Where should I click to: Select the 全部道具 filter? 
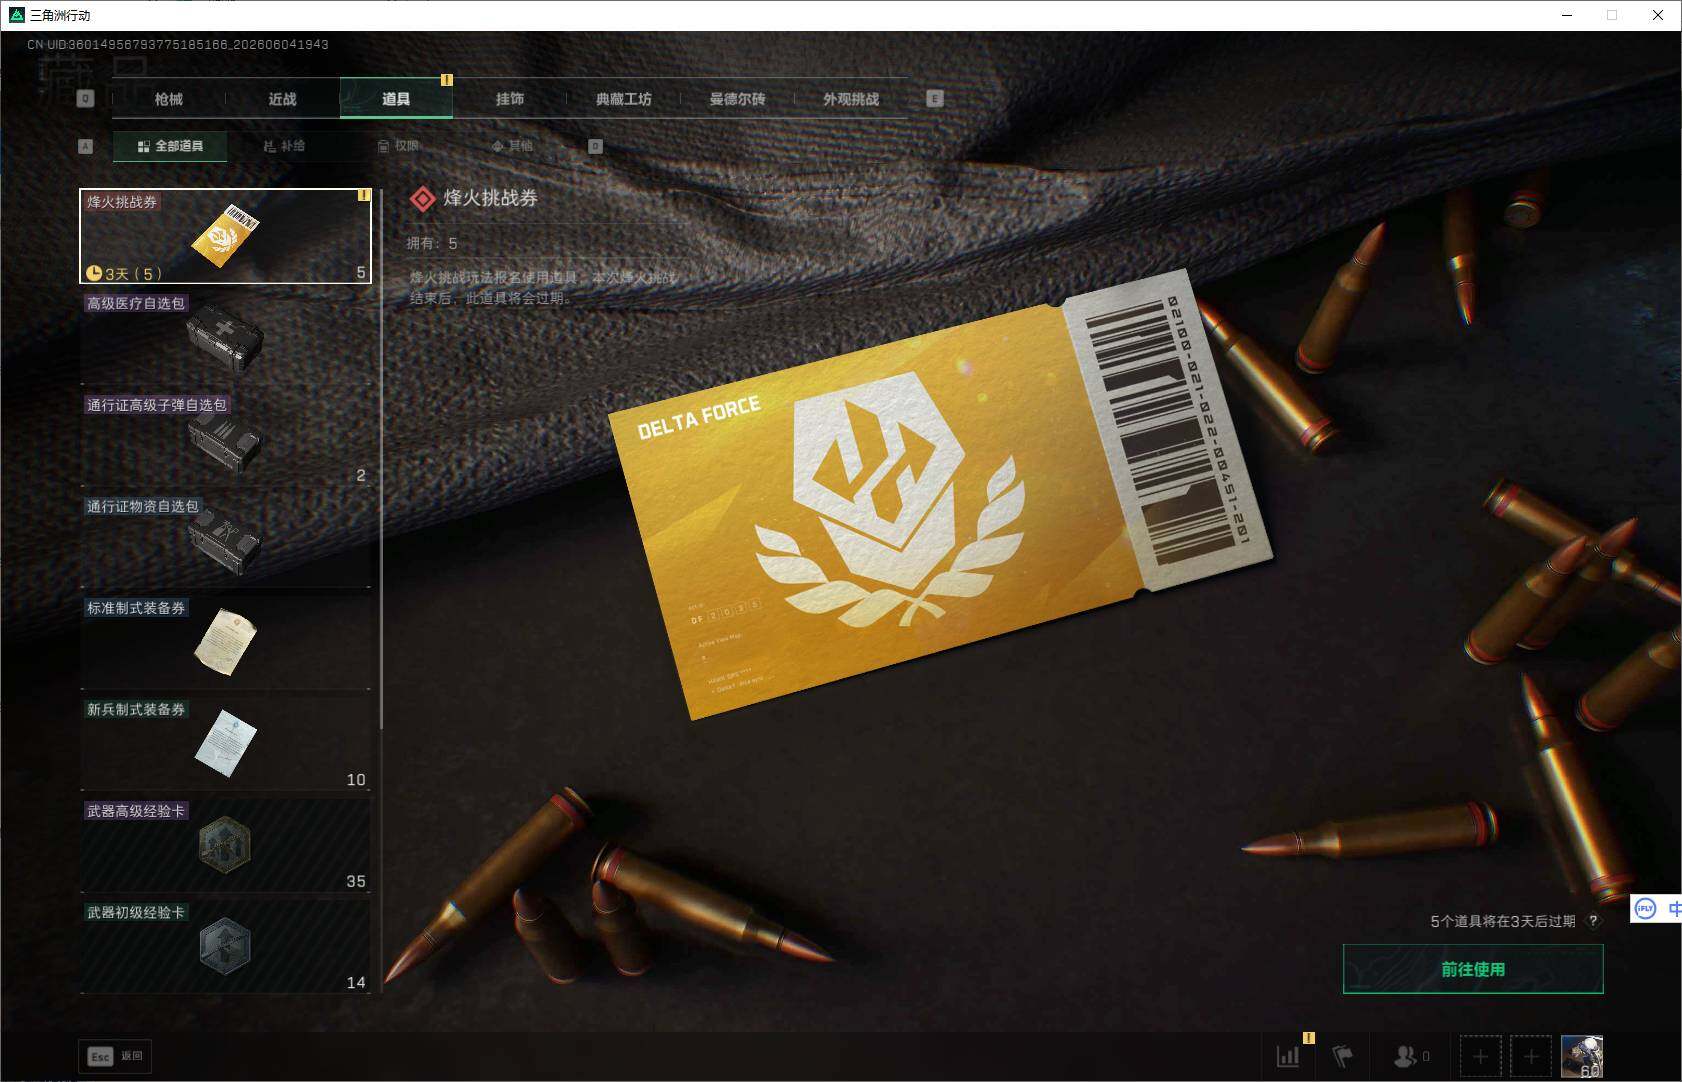pyautogui.click(x=170, y=146)
